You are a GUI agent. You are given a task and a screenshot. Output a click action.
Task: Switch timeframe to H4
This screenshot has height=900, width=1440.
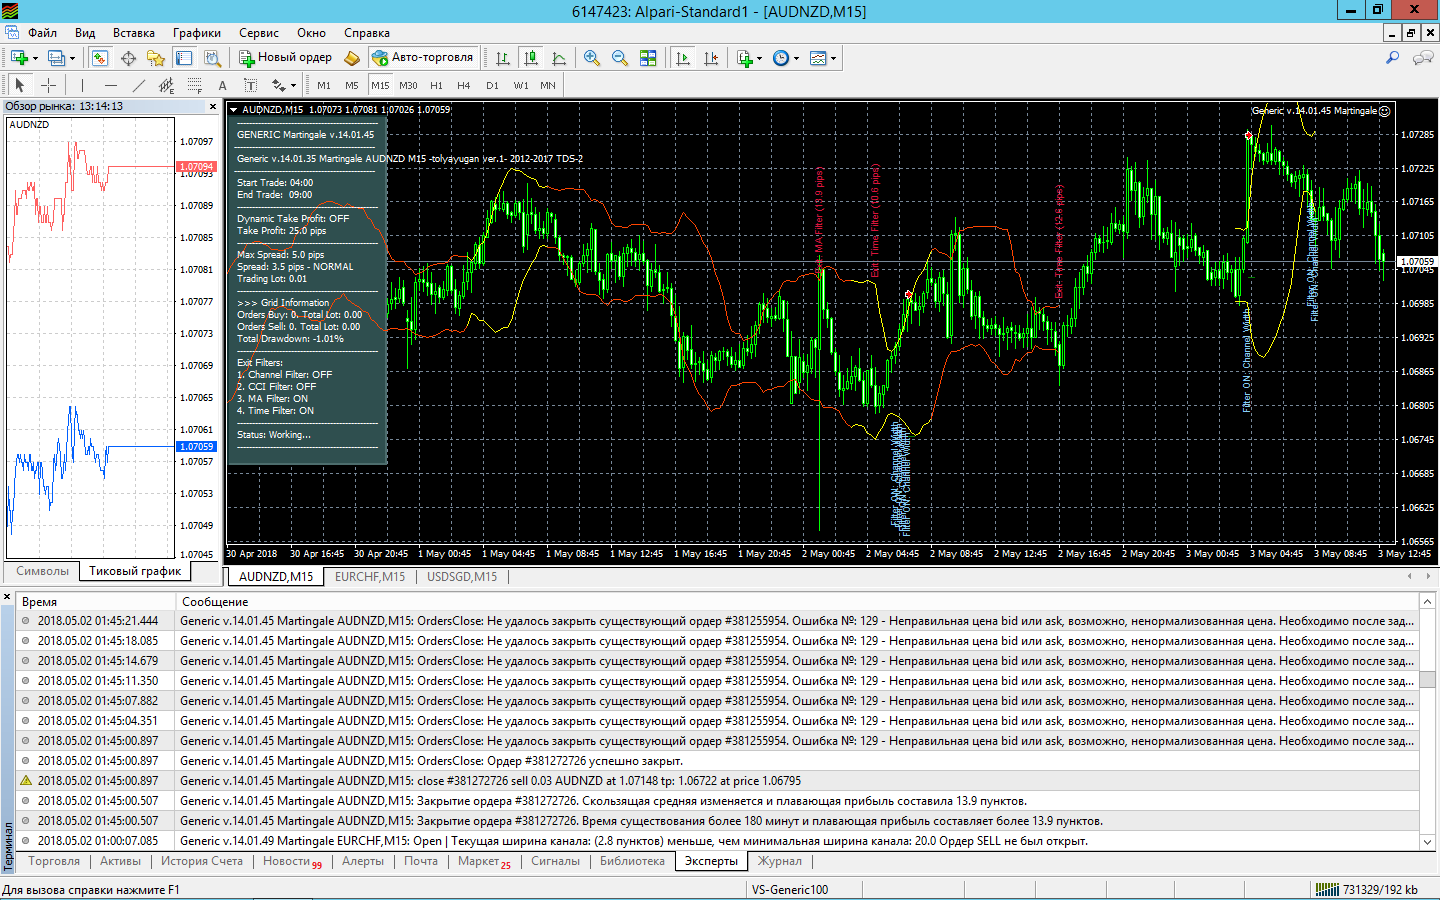(464, 85)
